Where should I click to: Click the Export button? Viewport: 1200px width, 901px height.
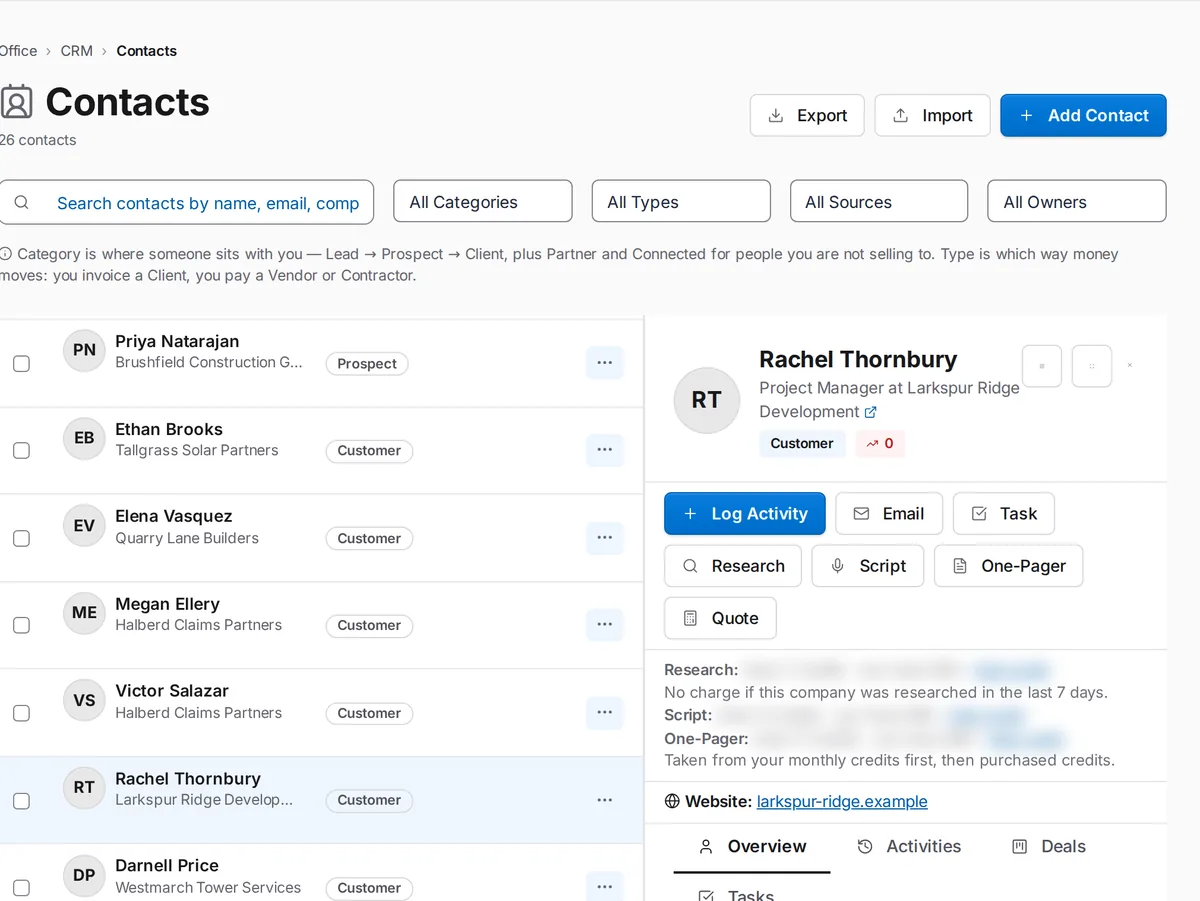[x=807, y=115]
